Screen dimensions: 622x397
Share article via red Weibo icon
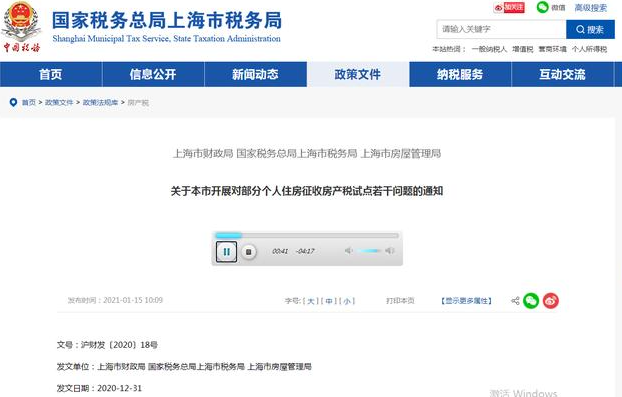click(x=551, y=301)
